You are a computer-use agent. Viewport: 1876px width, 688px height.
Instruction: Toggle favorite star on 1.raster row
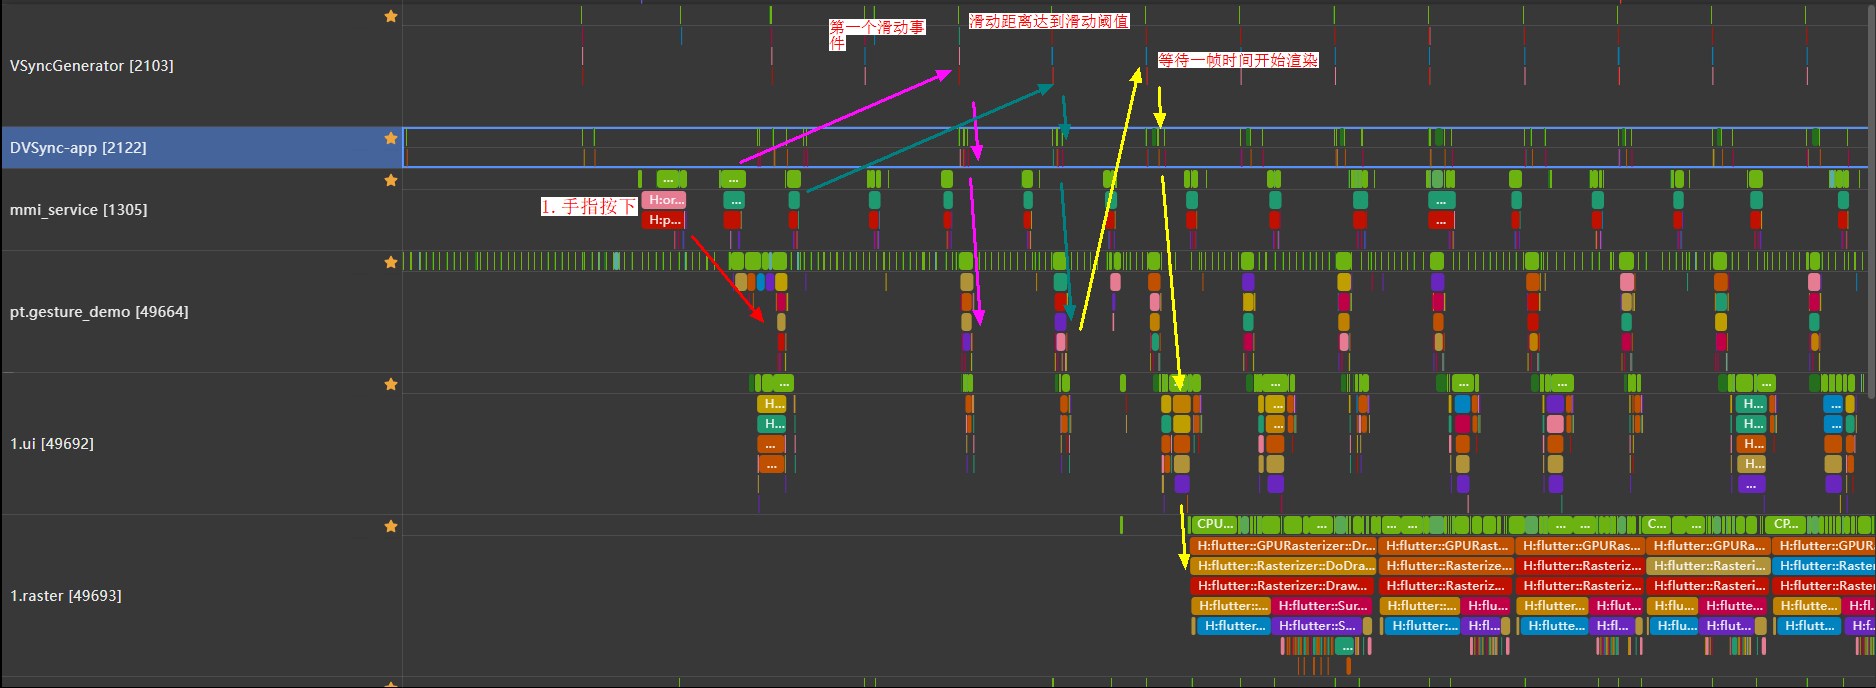391,526
